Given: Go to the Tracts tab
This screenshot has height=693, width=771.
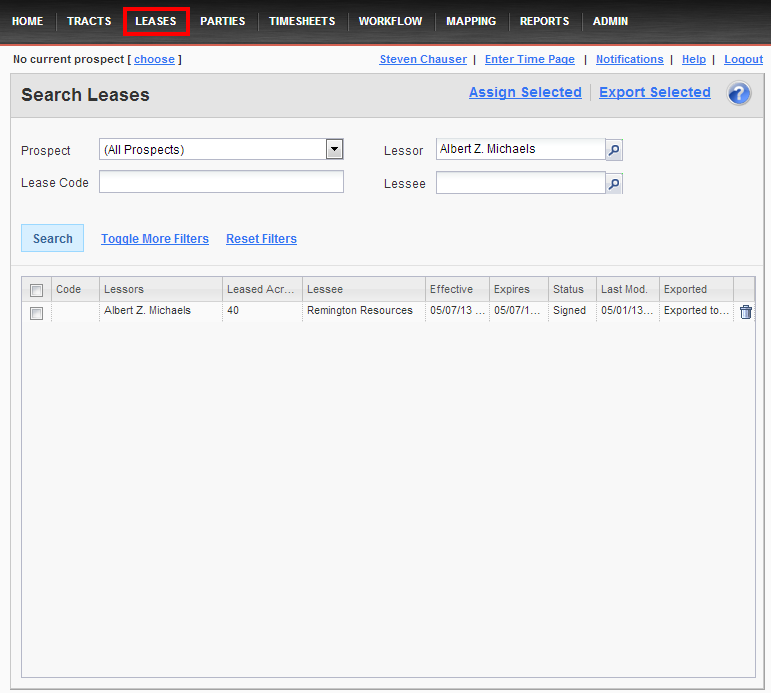Looking at the screenshot, I should click(89, 21).
